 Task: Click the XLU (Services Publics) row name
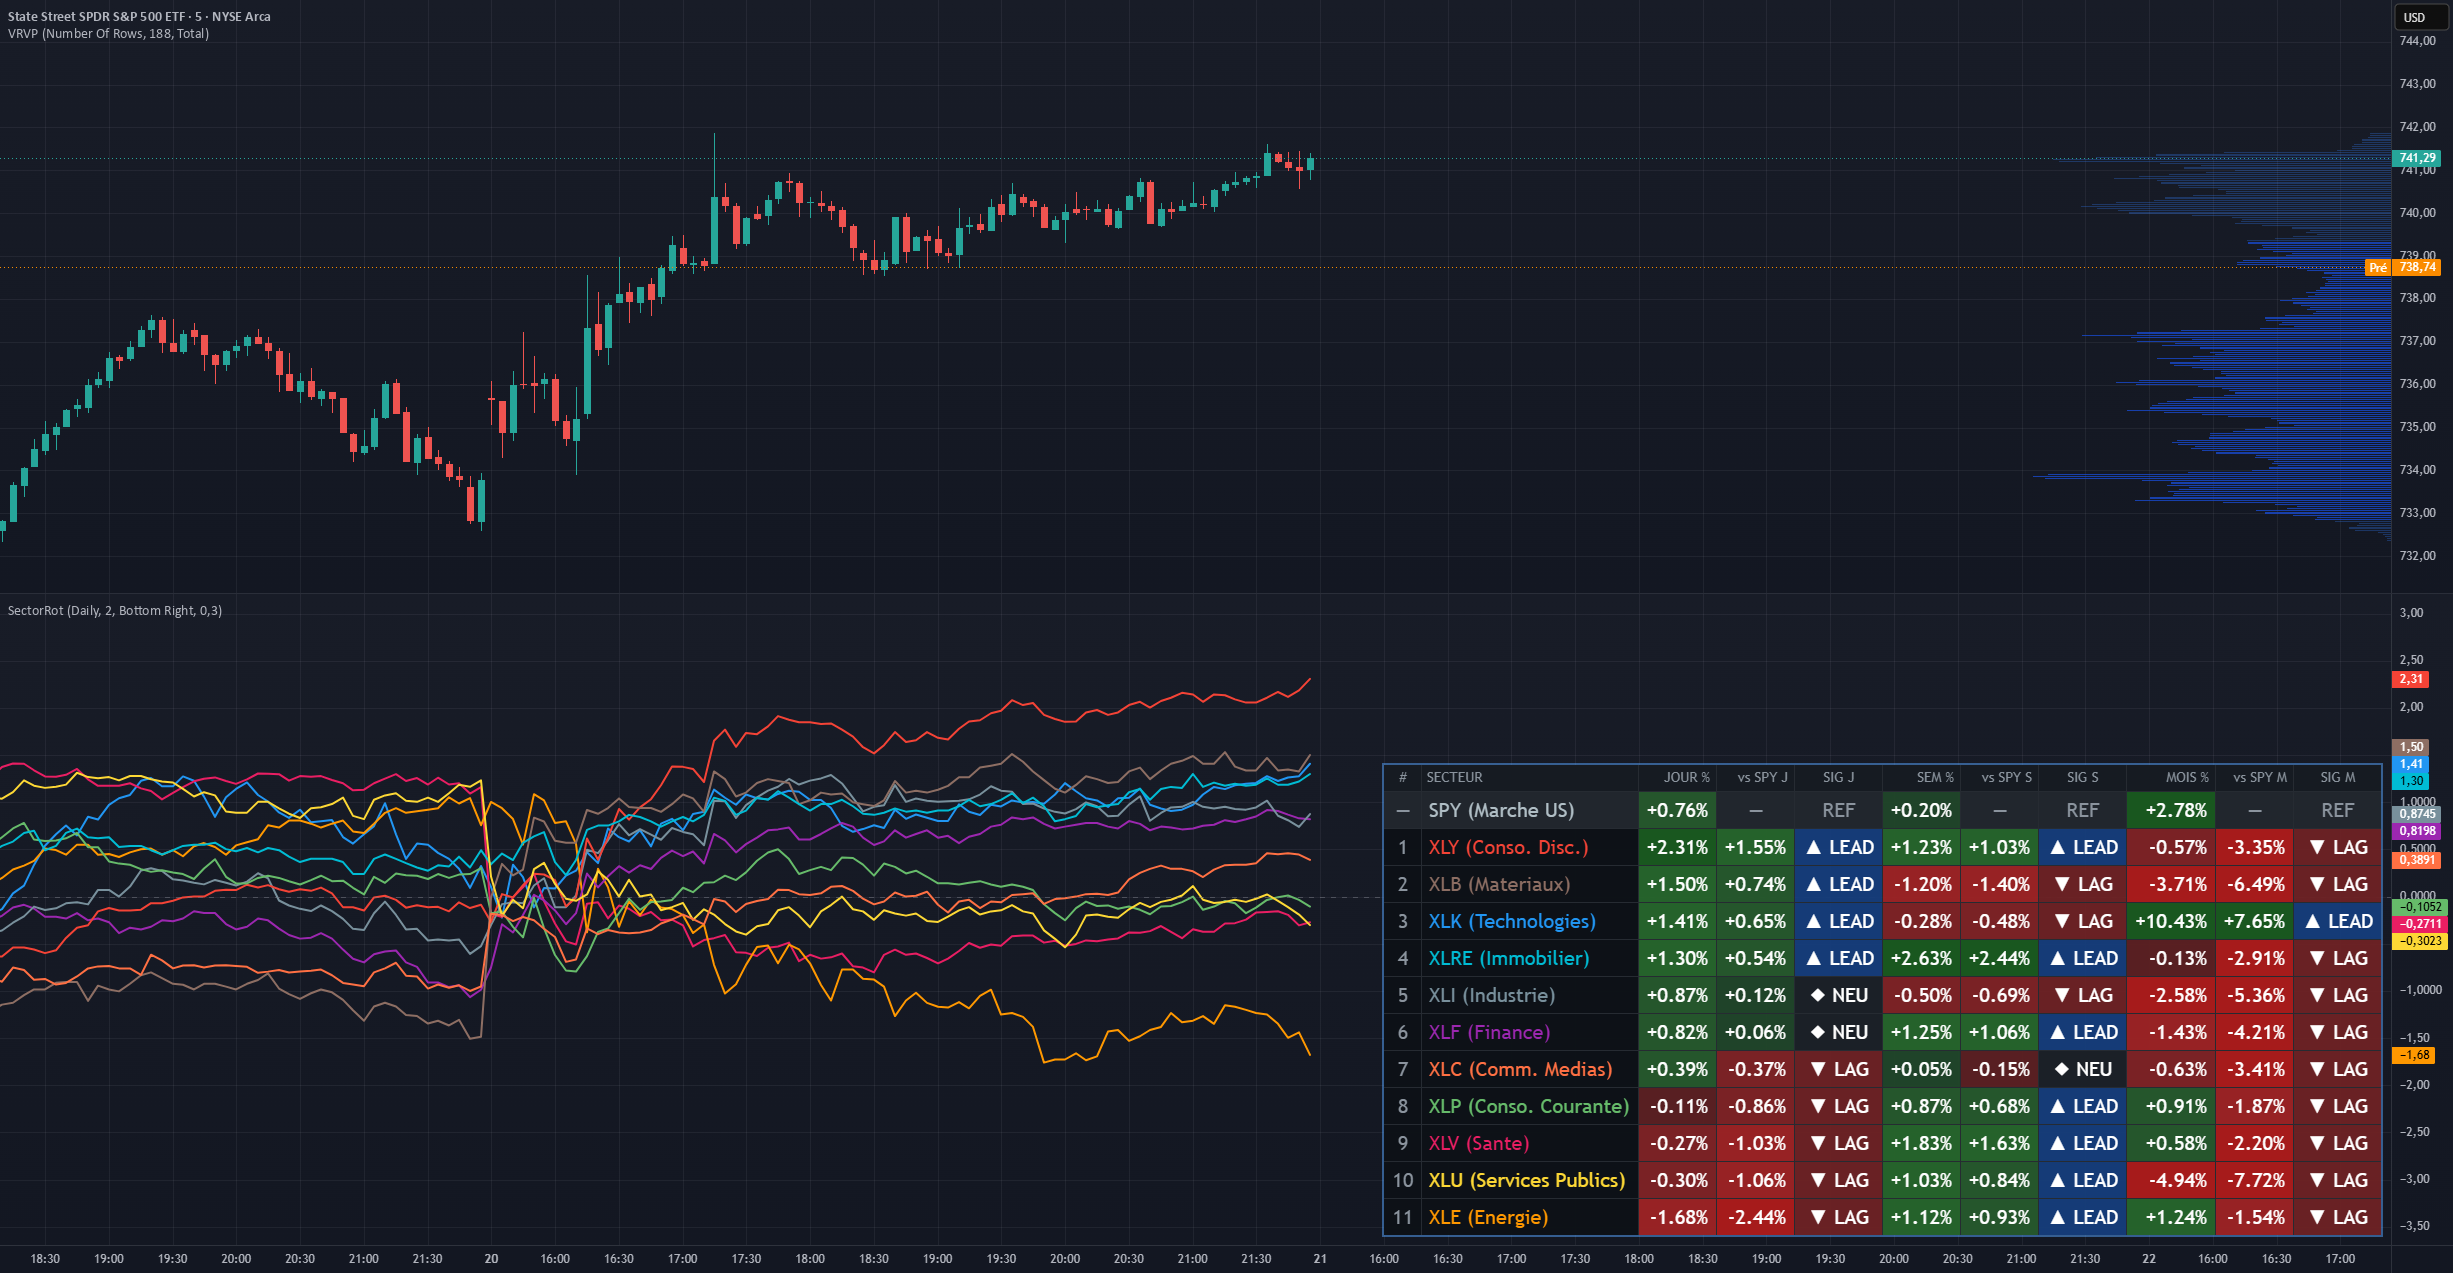(1526, 1180)
